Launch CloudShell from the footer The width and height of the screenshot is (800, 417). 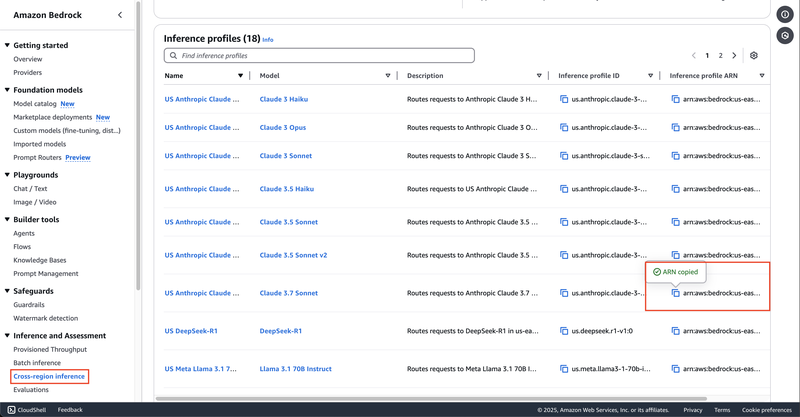27,410
